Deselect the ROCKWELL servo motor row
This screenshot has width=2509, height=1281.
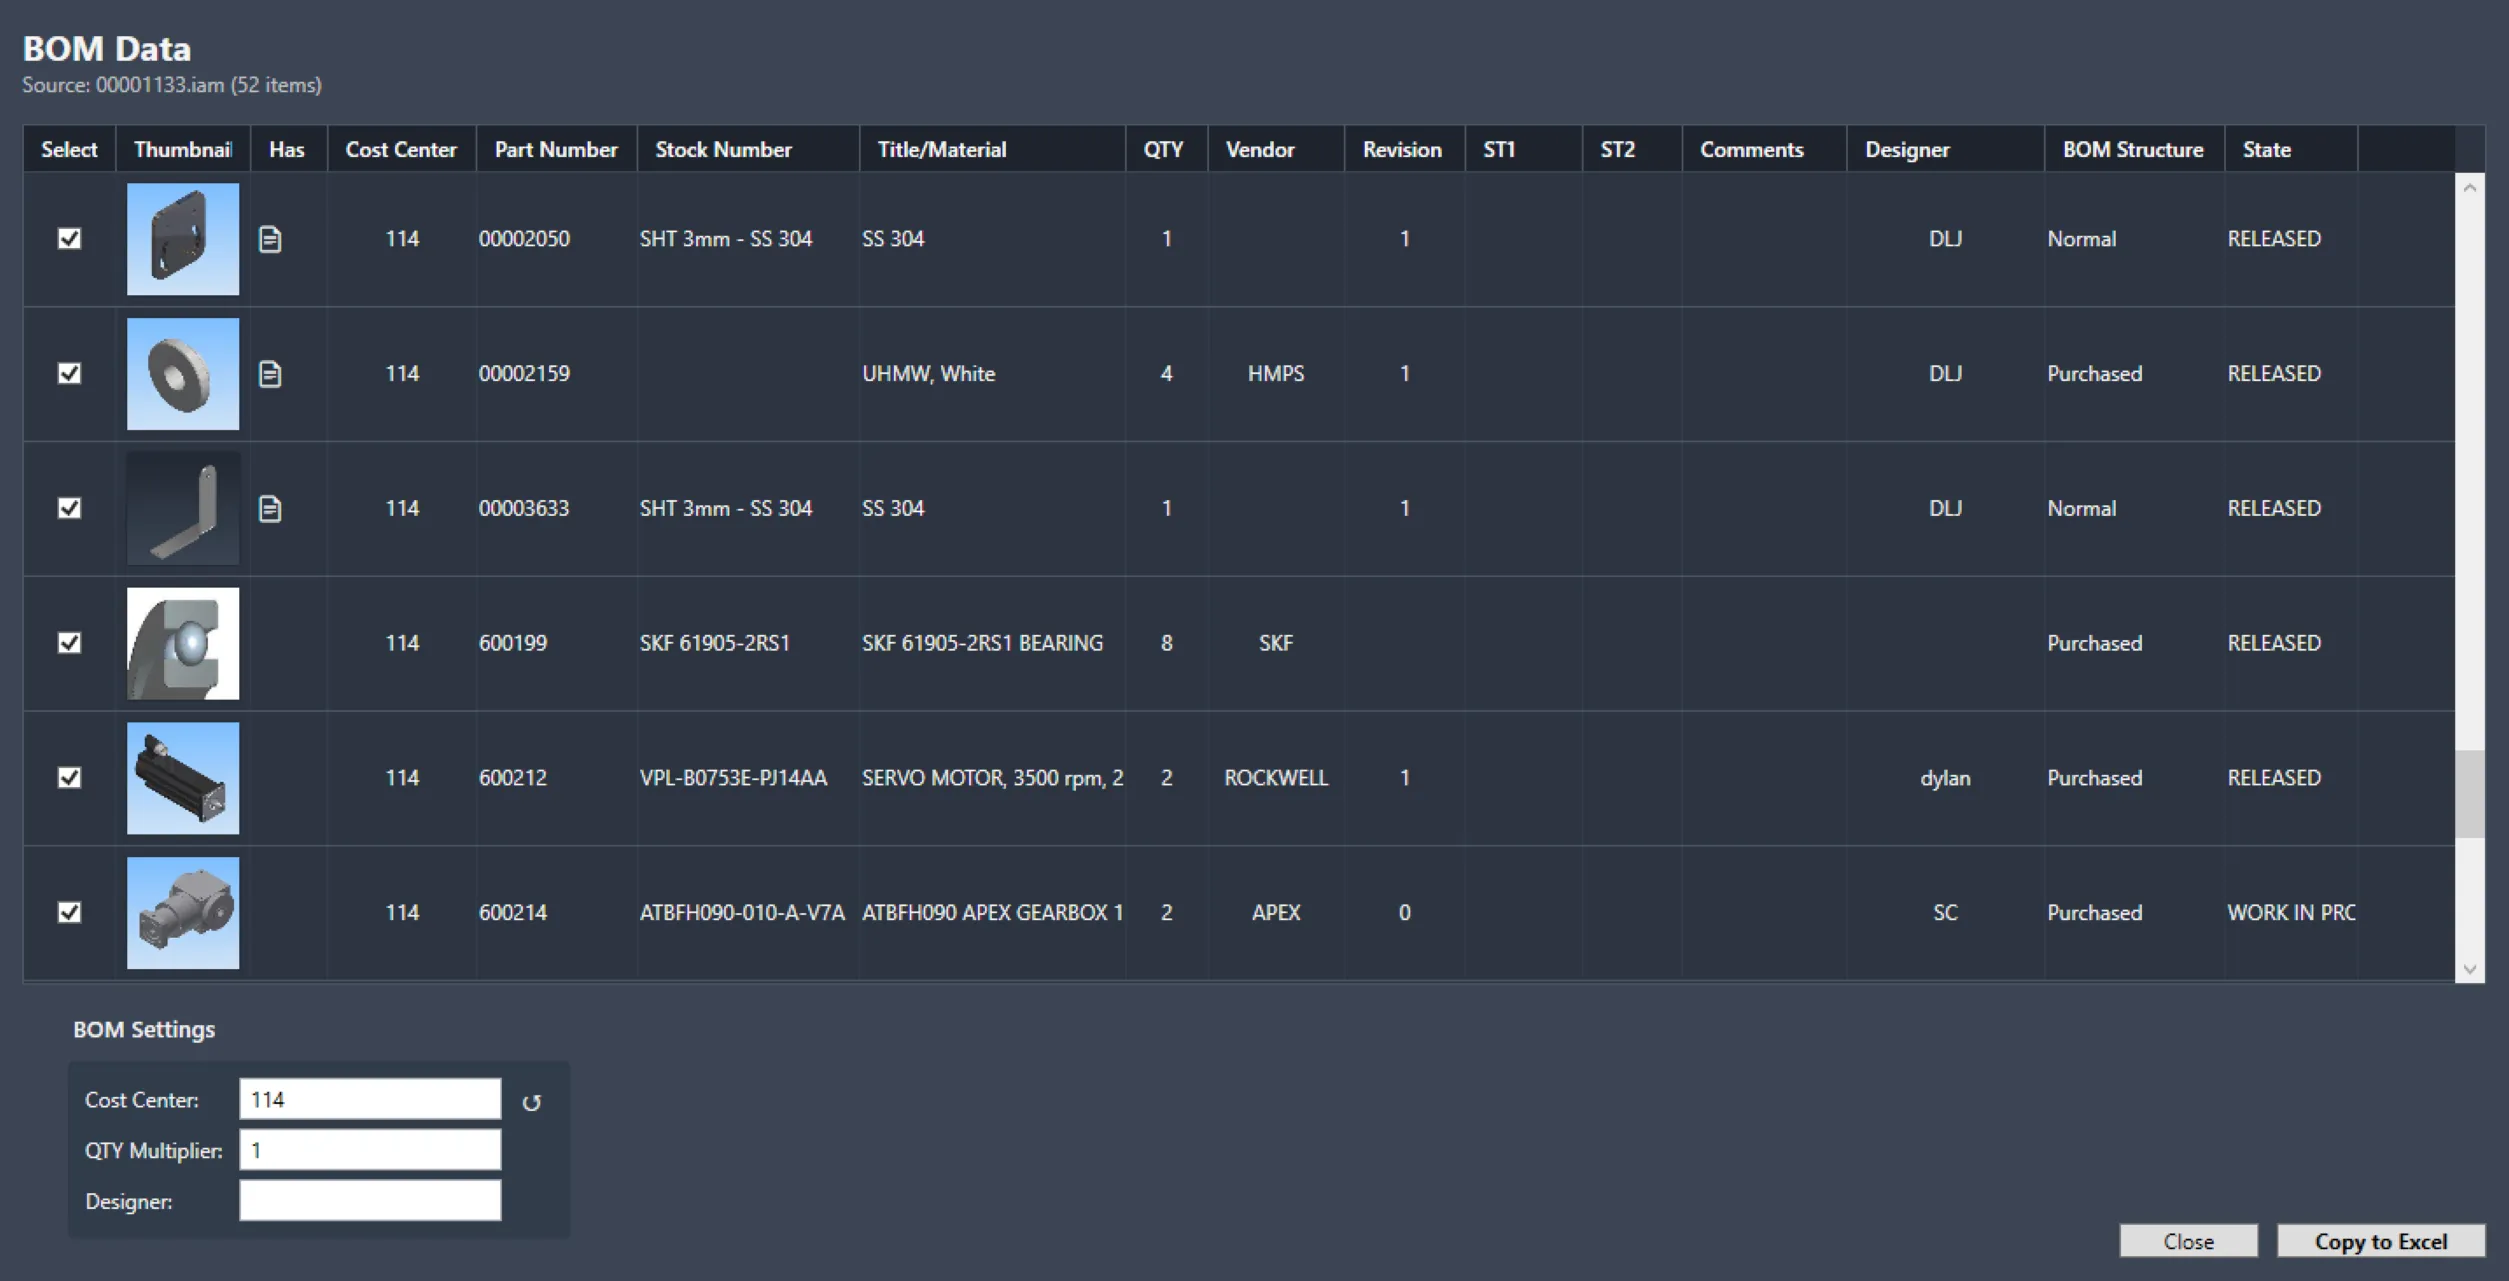[x=69, y=778]
